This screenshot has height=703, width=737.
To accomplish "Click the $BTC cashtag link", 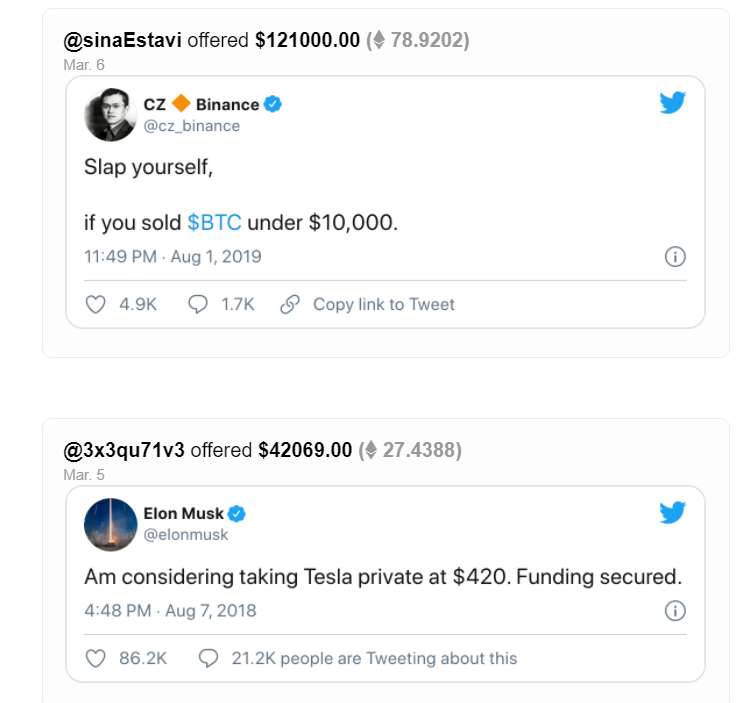I will [x=214, y=222].
